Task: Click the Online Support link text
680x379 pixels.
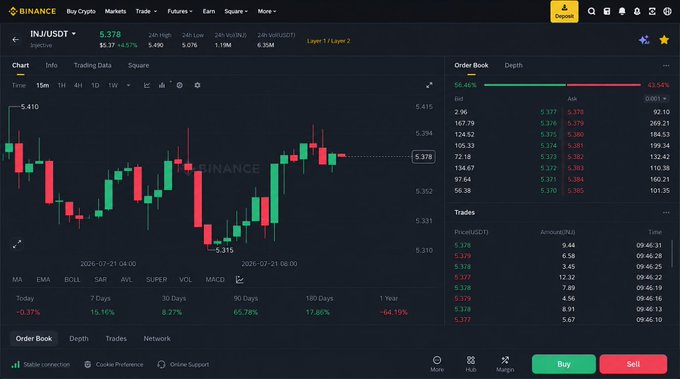Action: [190, 365]
